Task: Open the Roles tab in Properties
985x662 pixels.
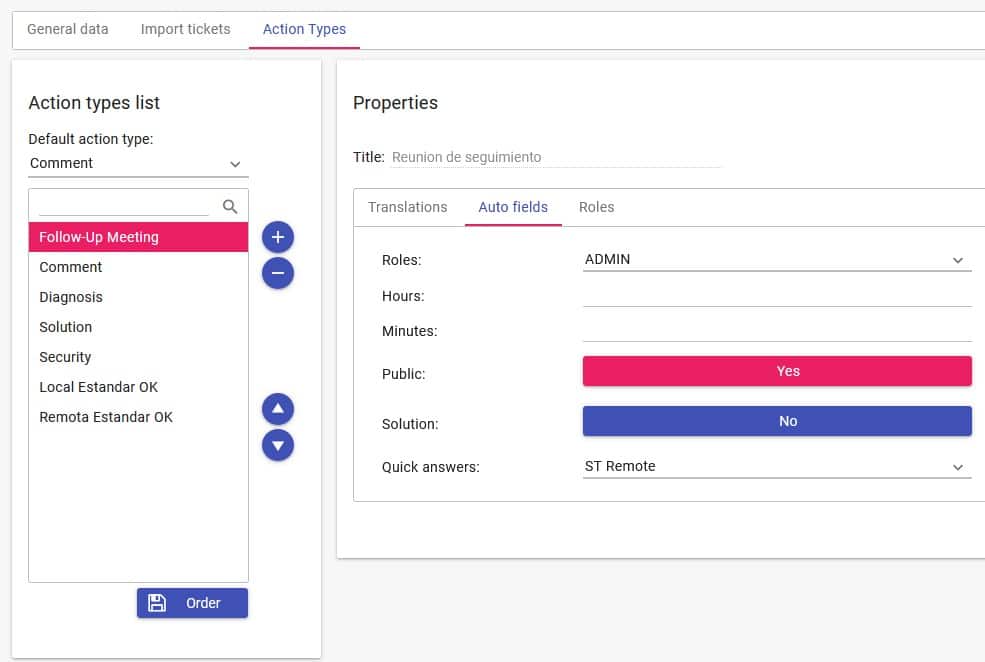Action: pyautogui.click(x=596, y=207)
